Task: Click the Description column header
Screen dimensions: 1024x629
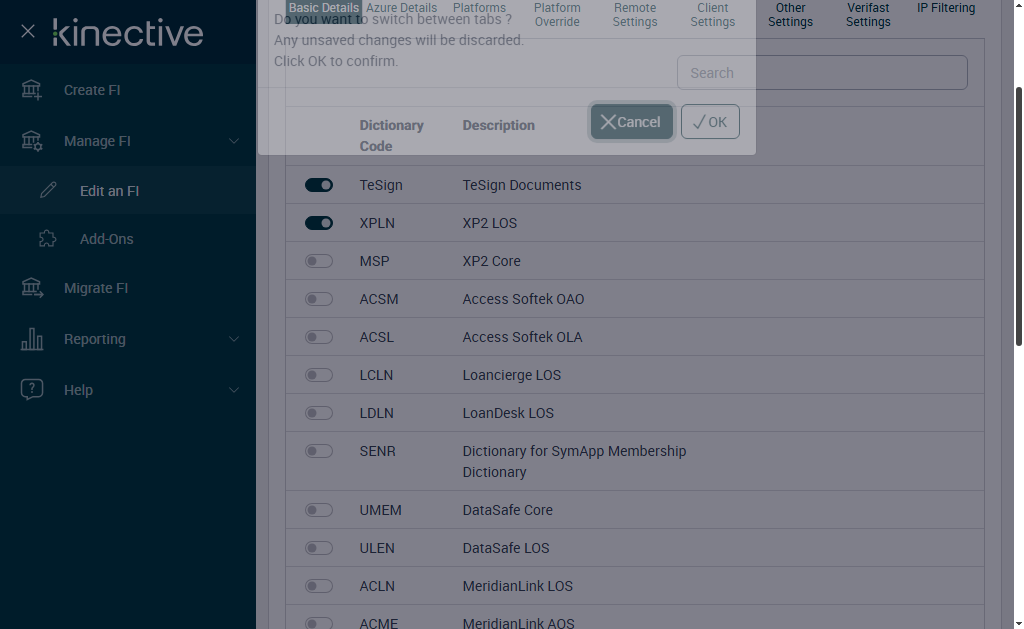Action: [x=498, y=125]
